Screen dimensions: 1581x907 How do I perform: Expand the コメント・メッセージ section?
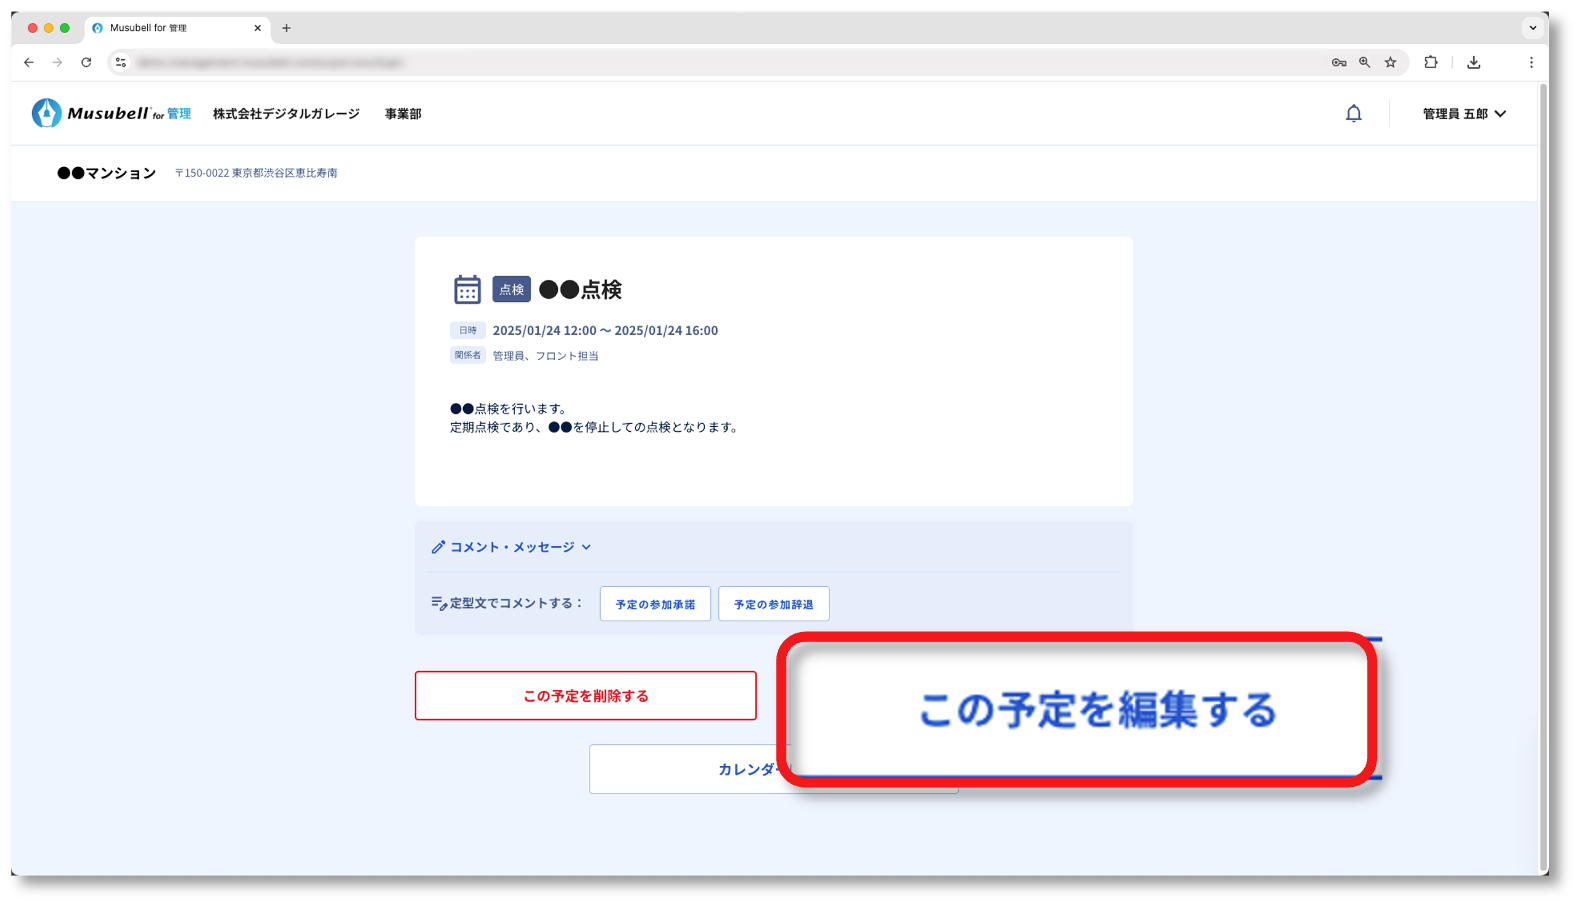[511, 547]
